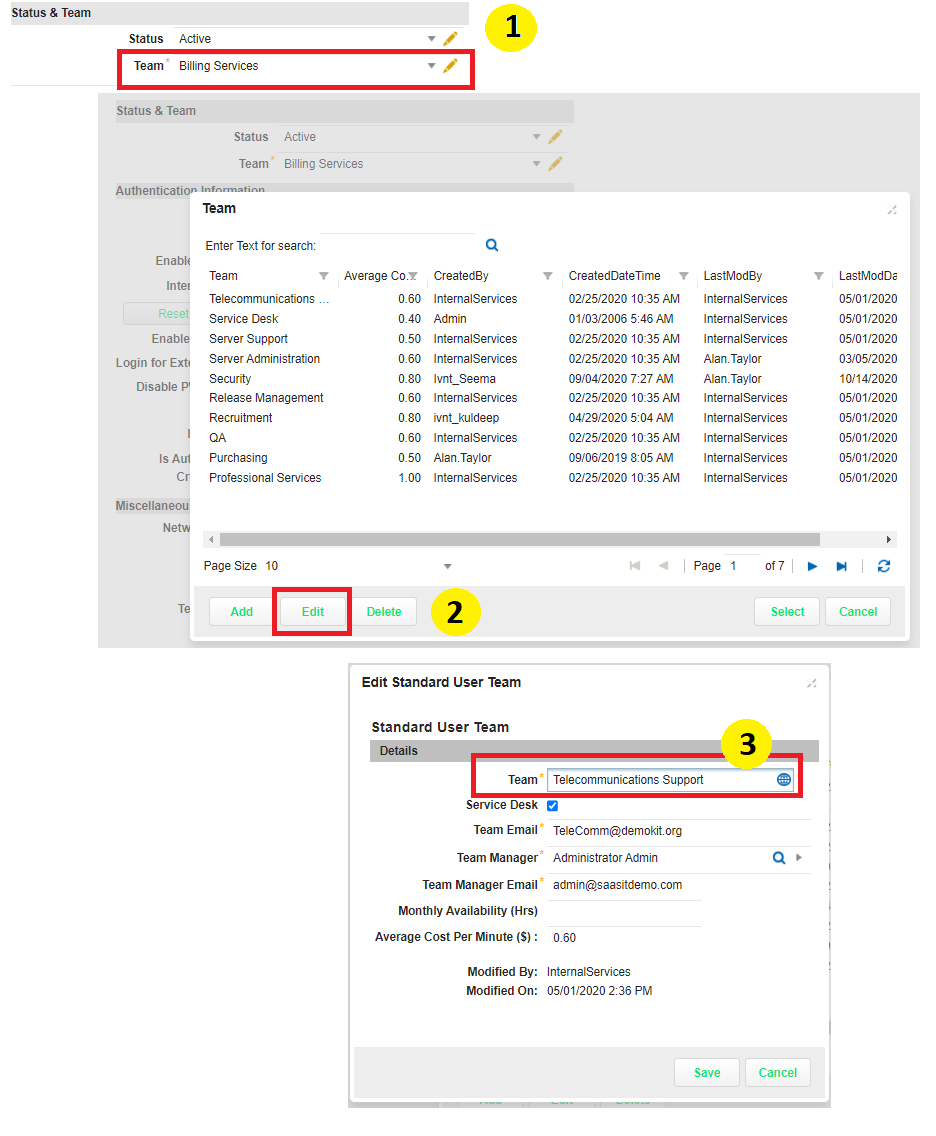936x1136 pixels.
Task: Click pencil edit icon beside Billing Services team
Action: [450, 66]
